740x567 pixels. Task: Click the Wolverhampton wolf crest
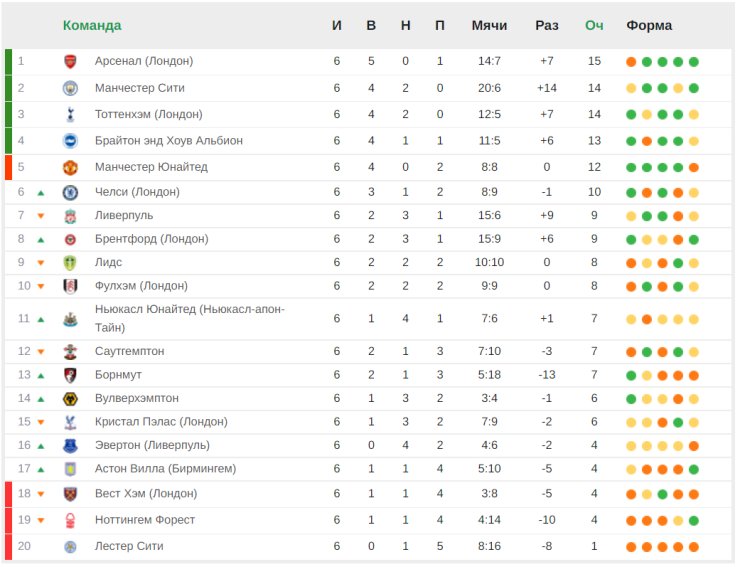[70, 398]
